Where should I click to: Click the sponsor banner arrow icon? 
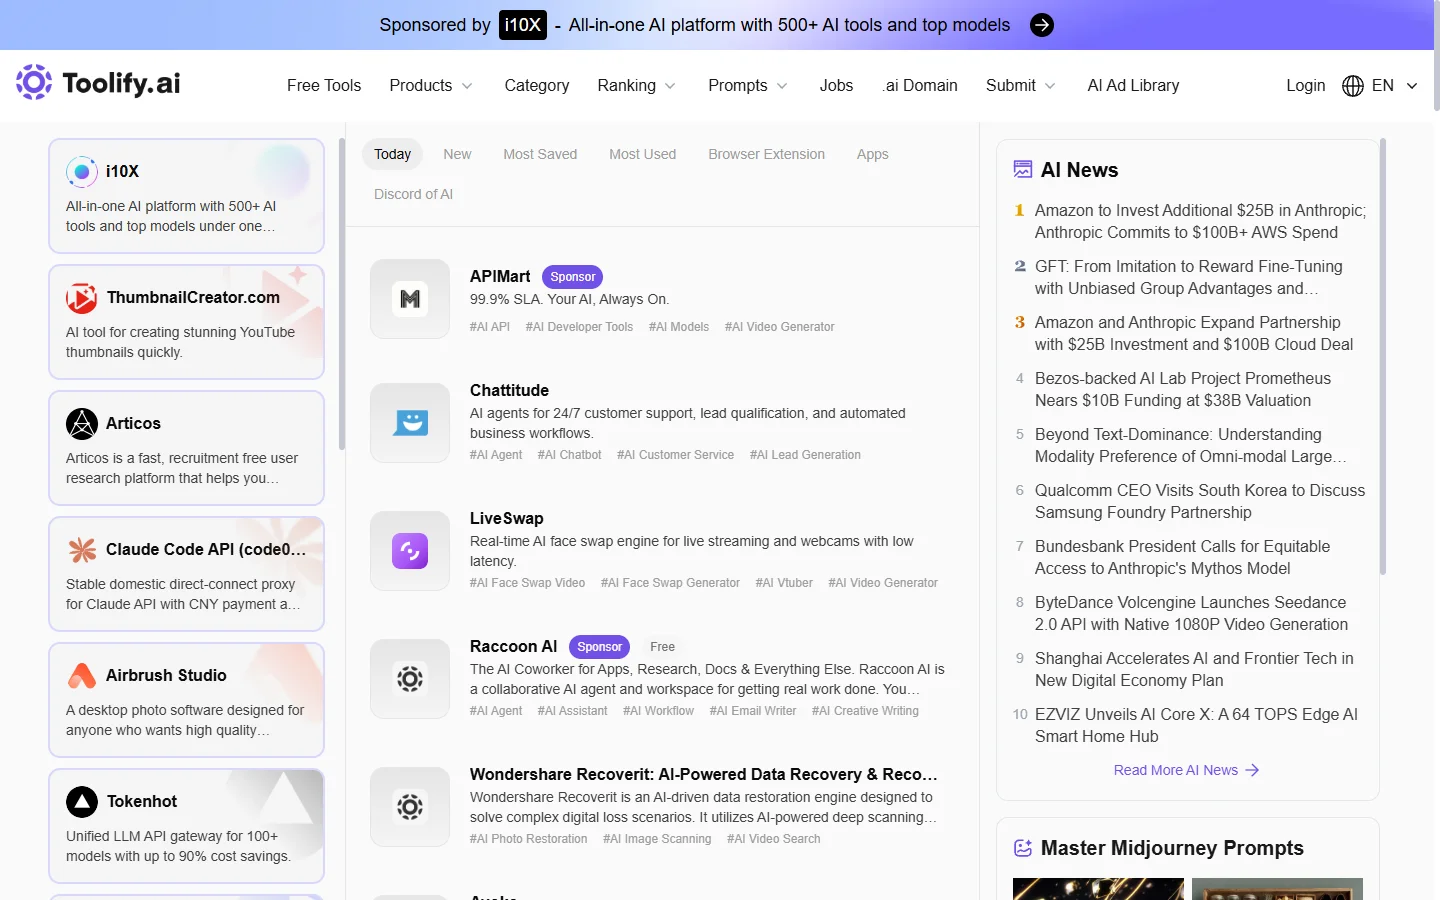tap(1042, 25)
